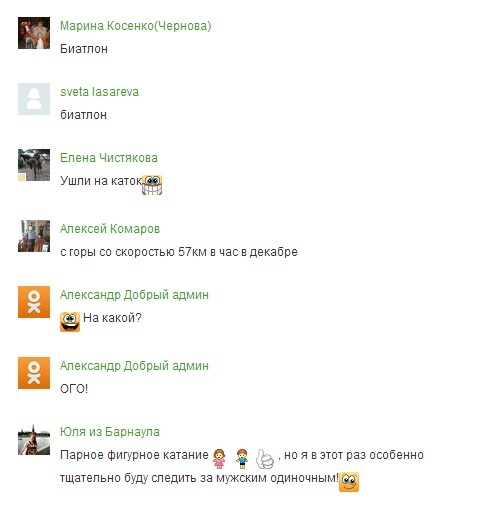Open Юля из Барнаула profile name link
Image resolution: width=489 pixels, height=510 pixels.
click(110, 432)
